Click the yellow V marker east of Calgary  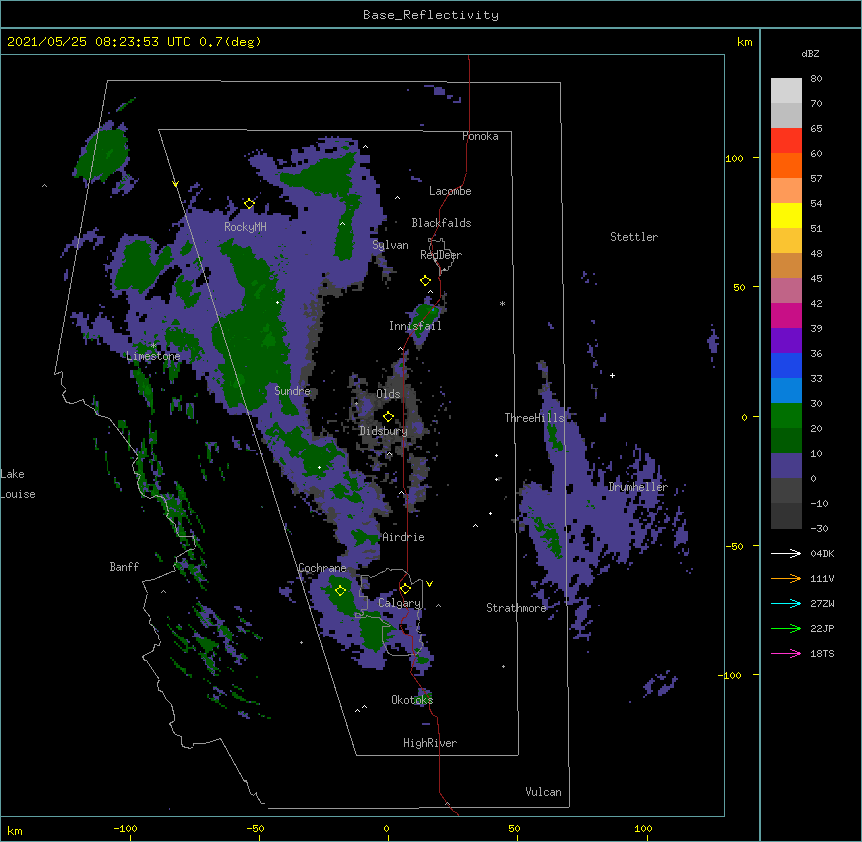(429, 584)
